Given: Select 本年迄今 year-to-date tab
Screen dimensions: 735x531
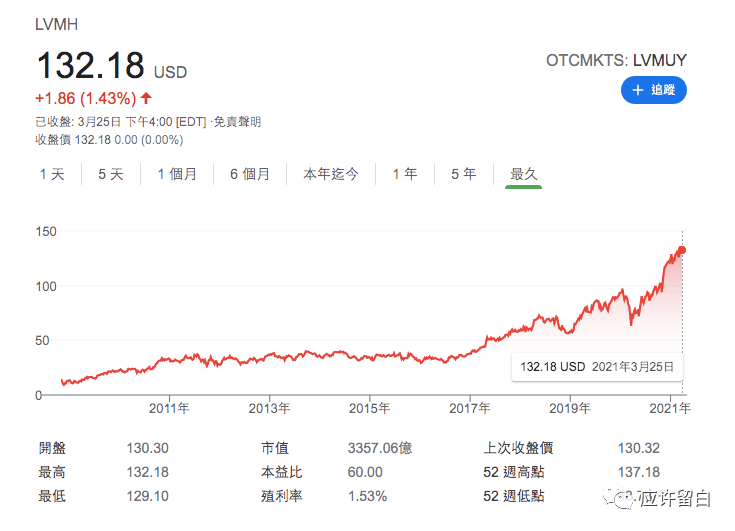Looking at the screenshot, I should (331, 174).
